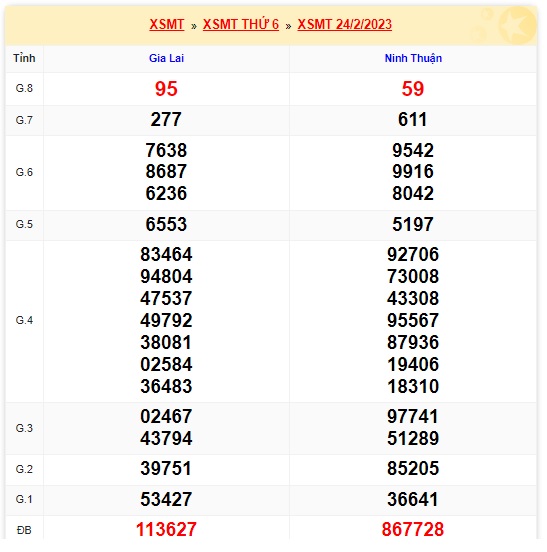Select the ĐB jackpot number 867728

coord(413,529)
